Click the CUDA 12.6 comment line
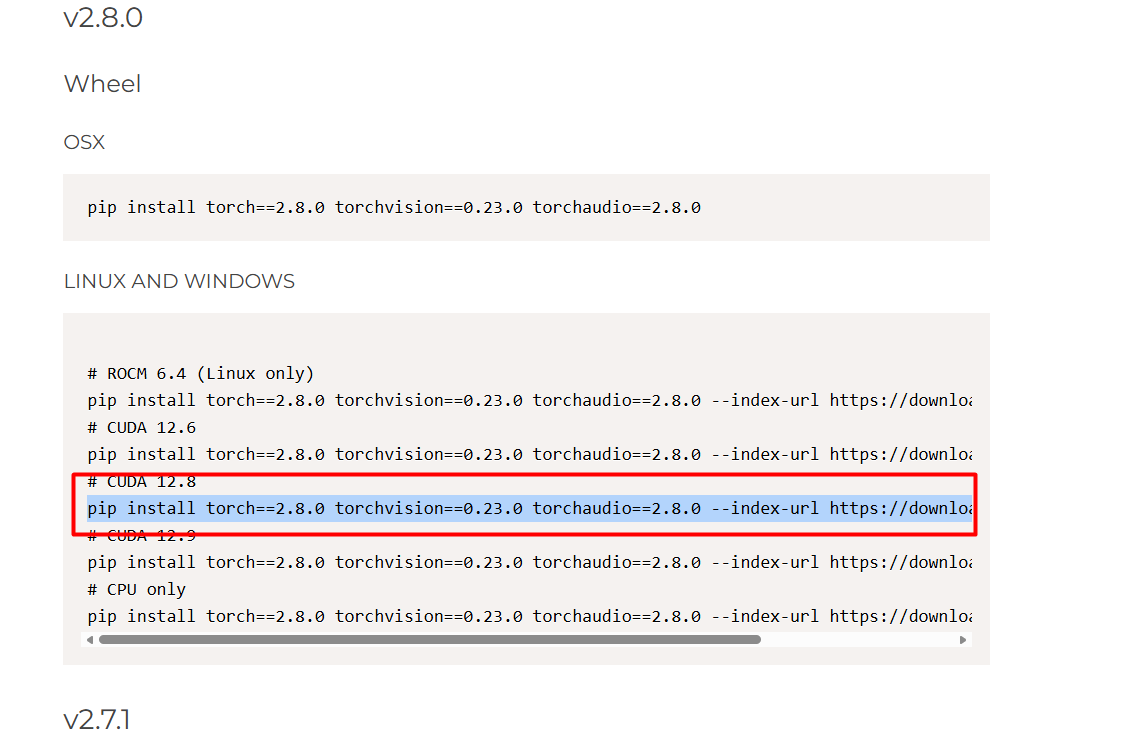 (x=141, y=427)
